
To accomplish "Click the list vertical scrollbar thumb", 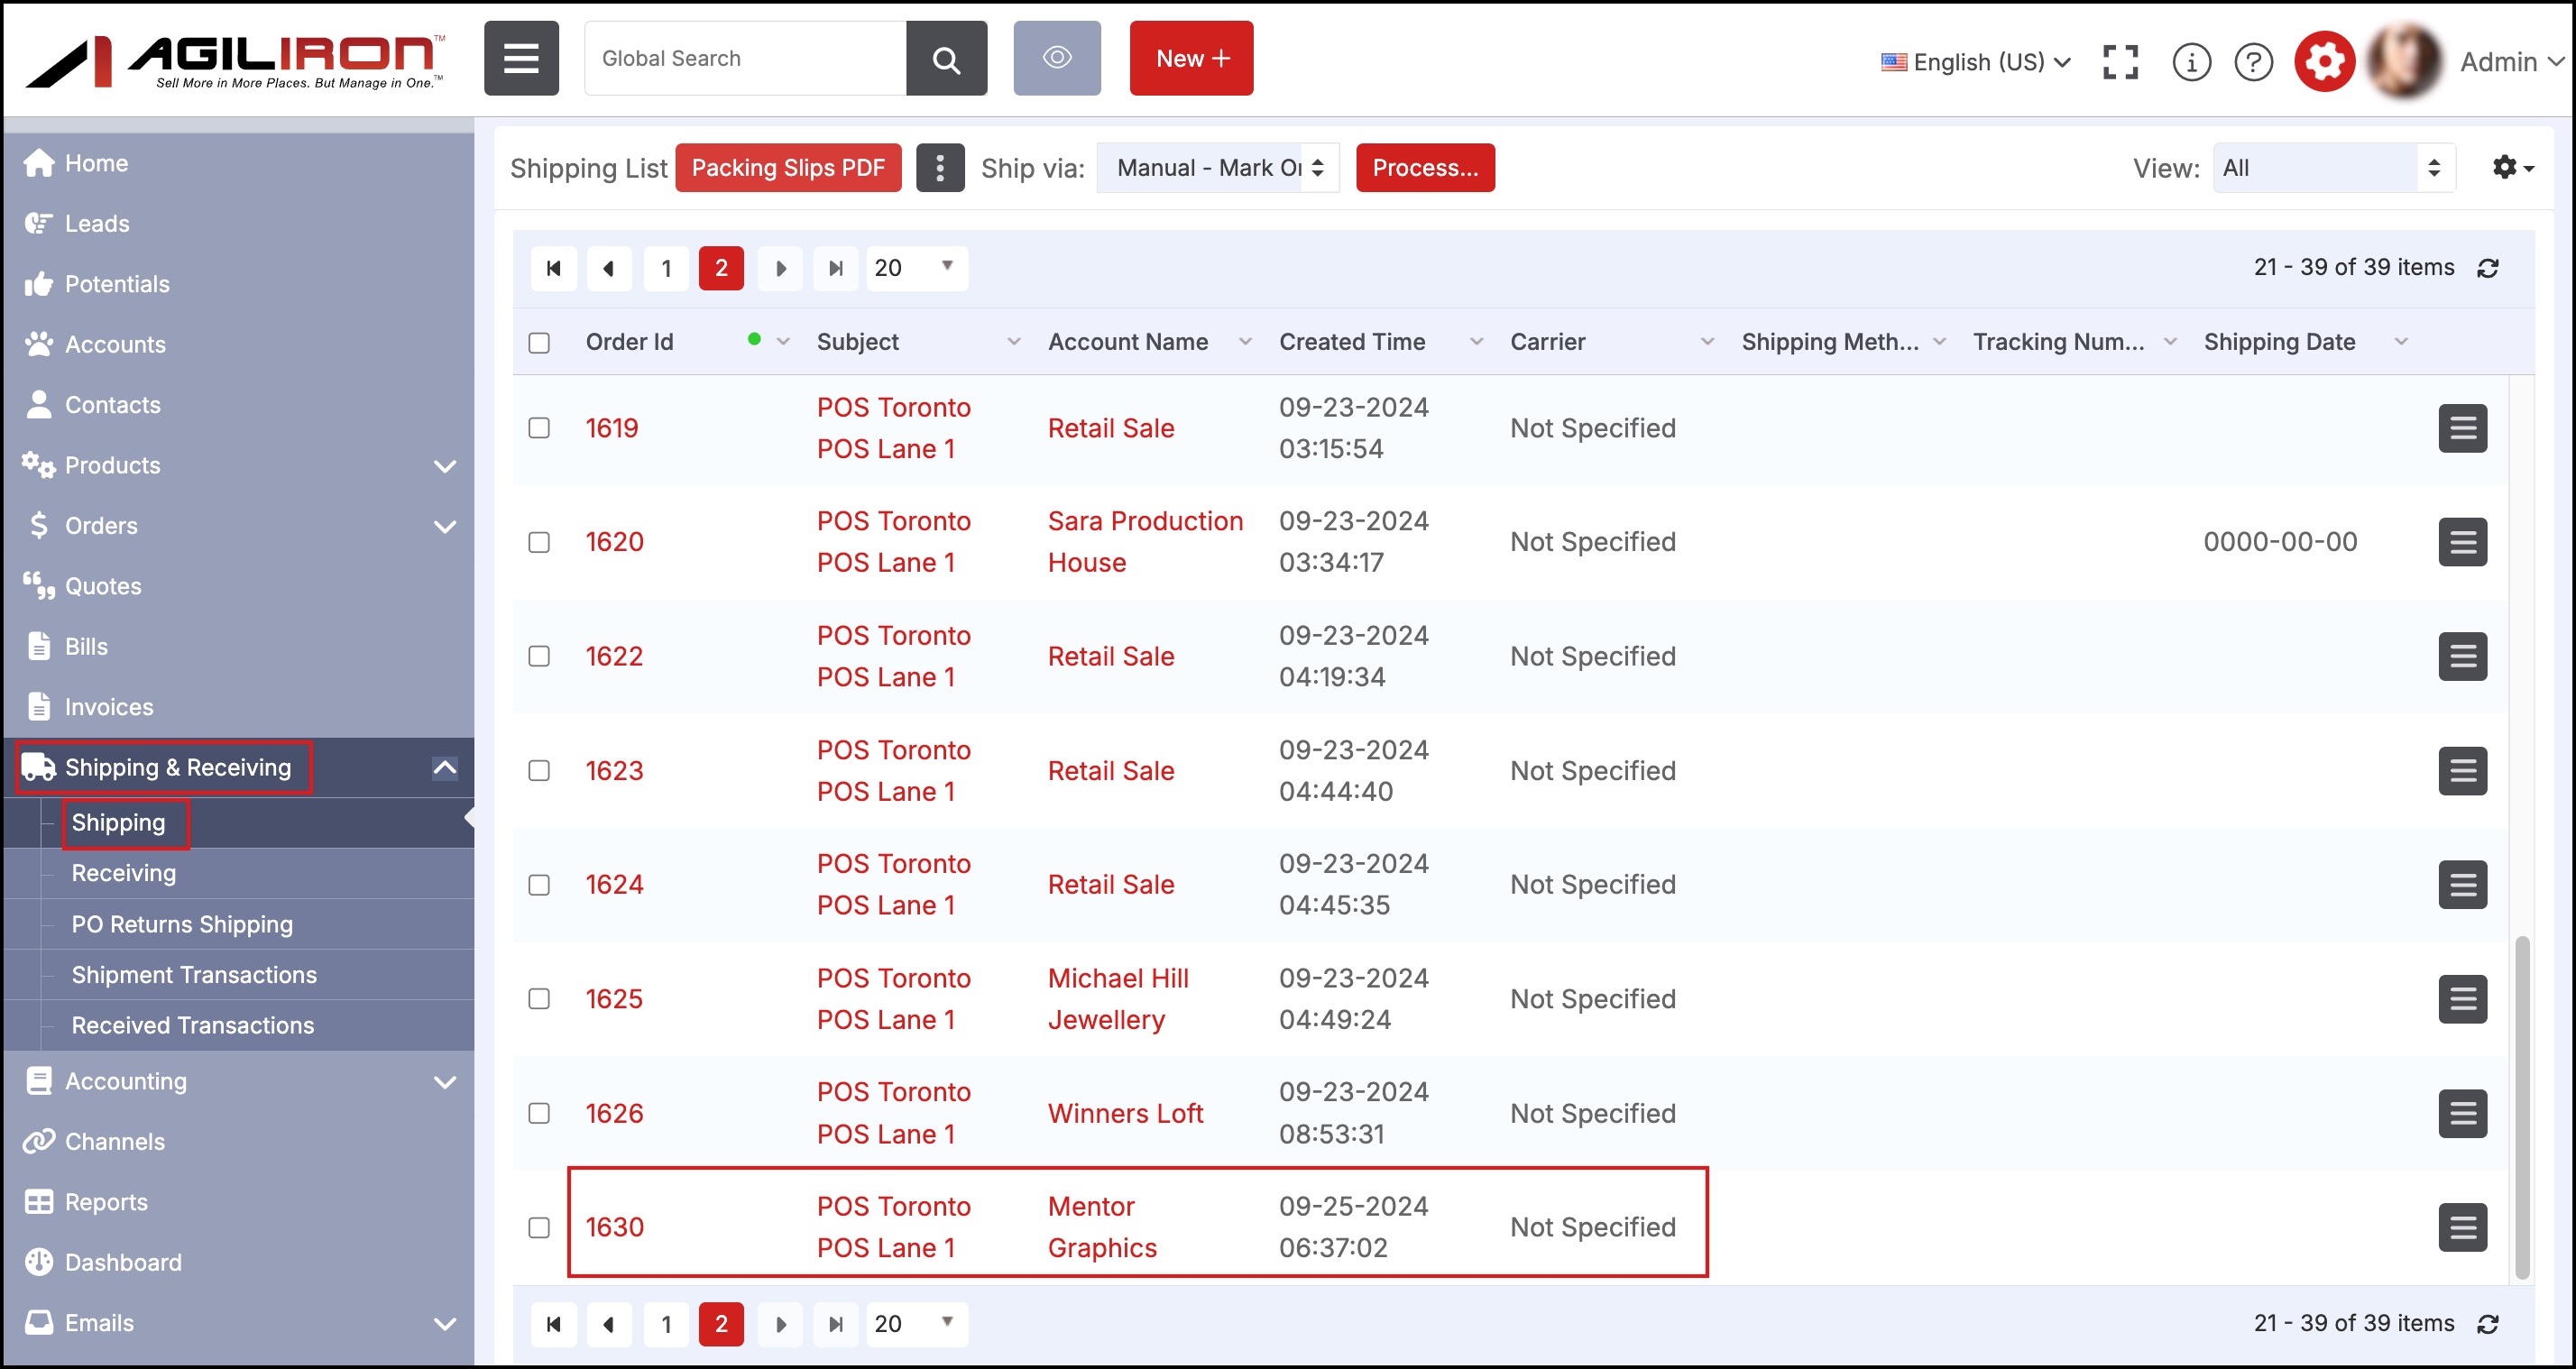I will click(2522, 1108).
